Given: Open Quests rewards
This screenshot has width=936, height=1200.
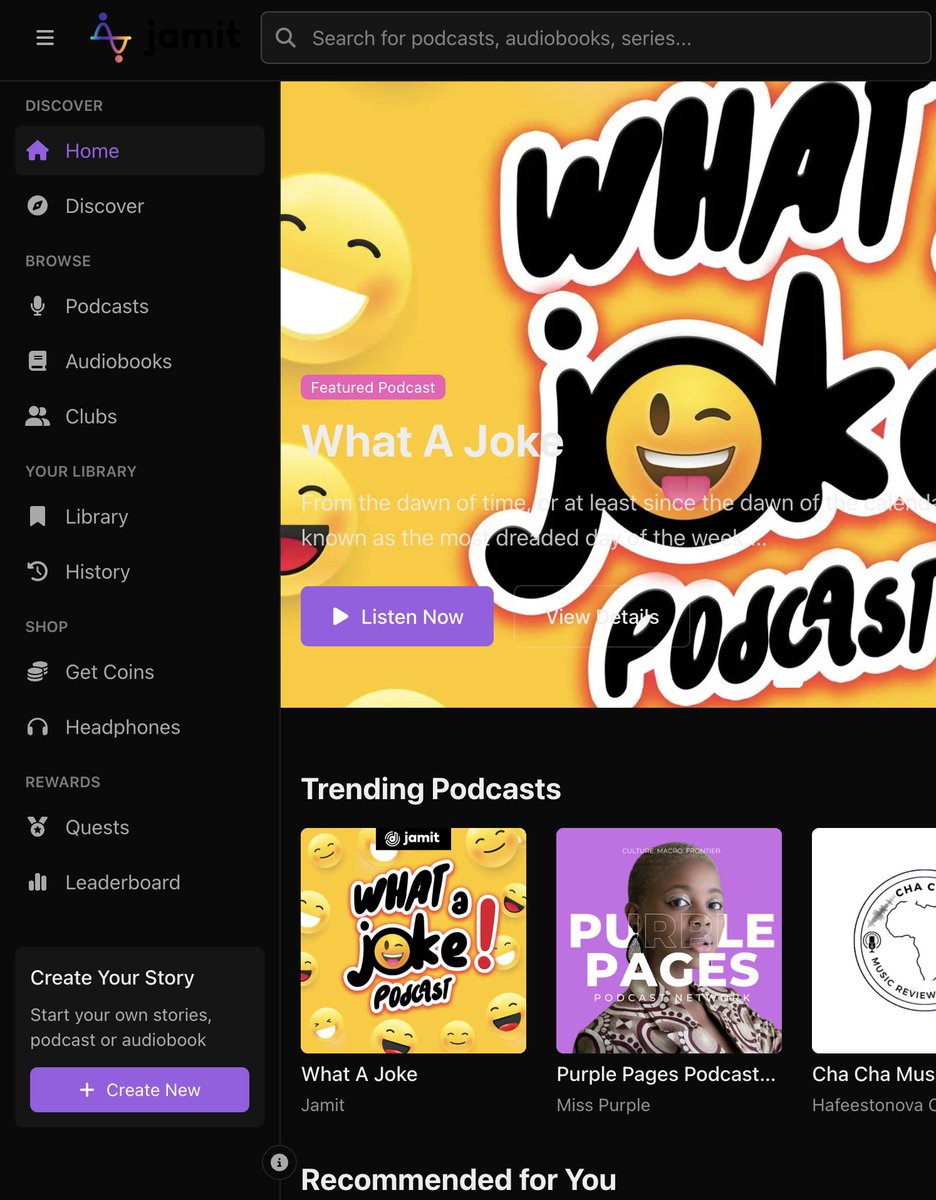Looking at the screenshot, I should pyautogui.click(x=139, y=827).
